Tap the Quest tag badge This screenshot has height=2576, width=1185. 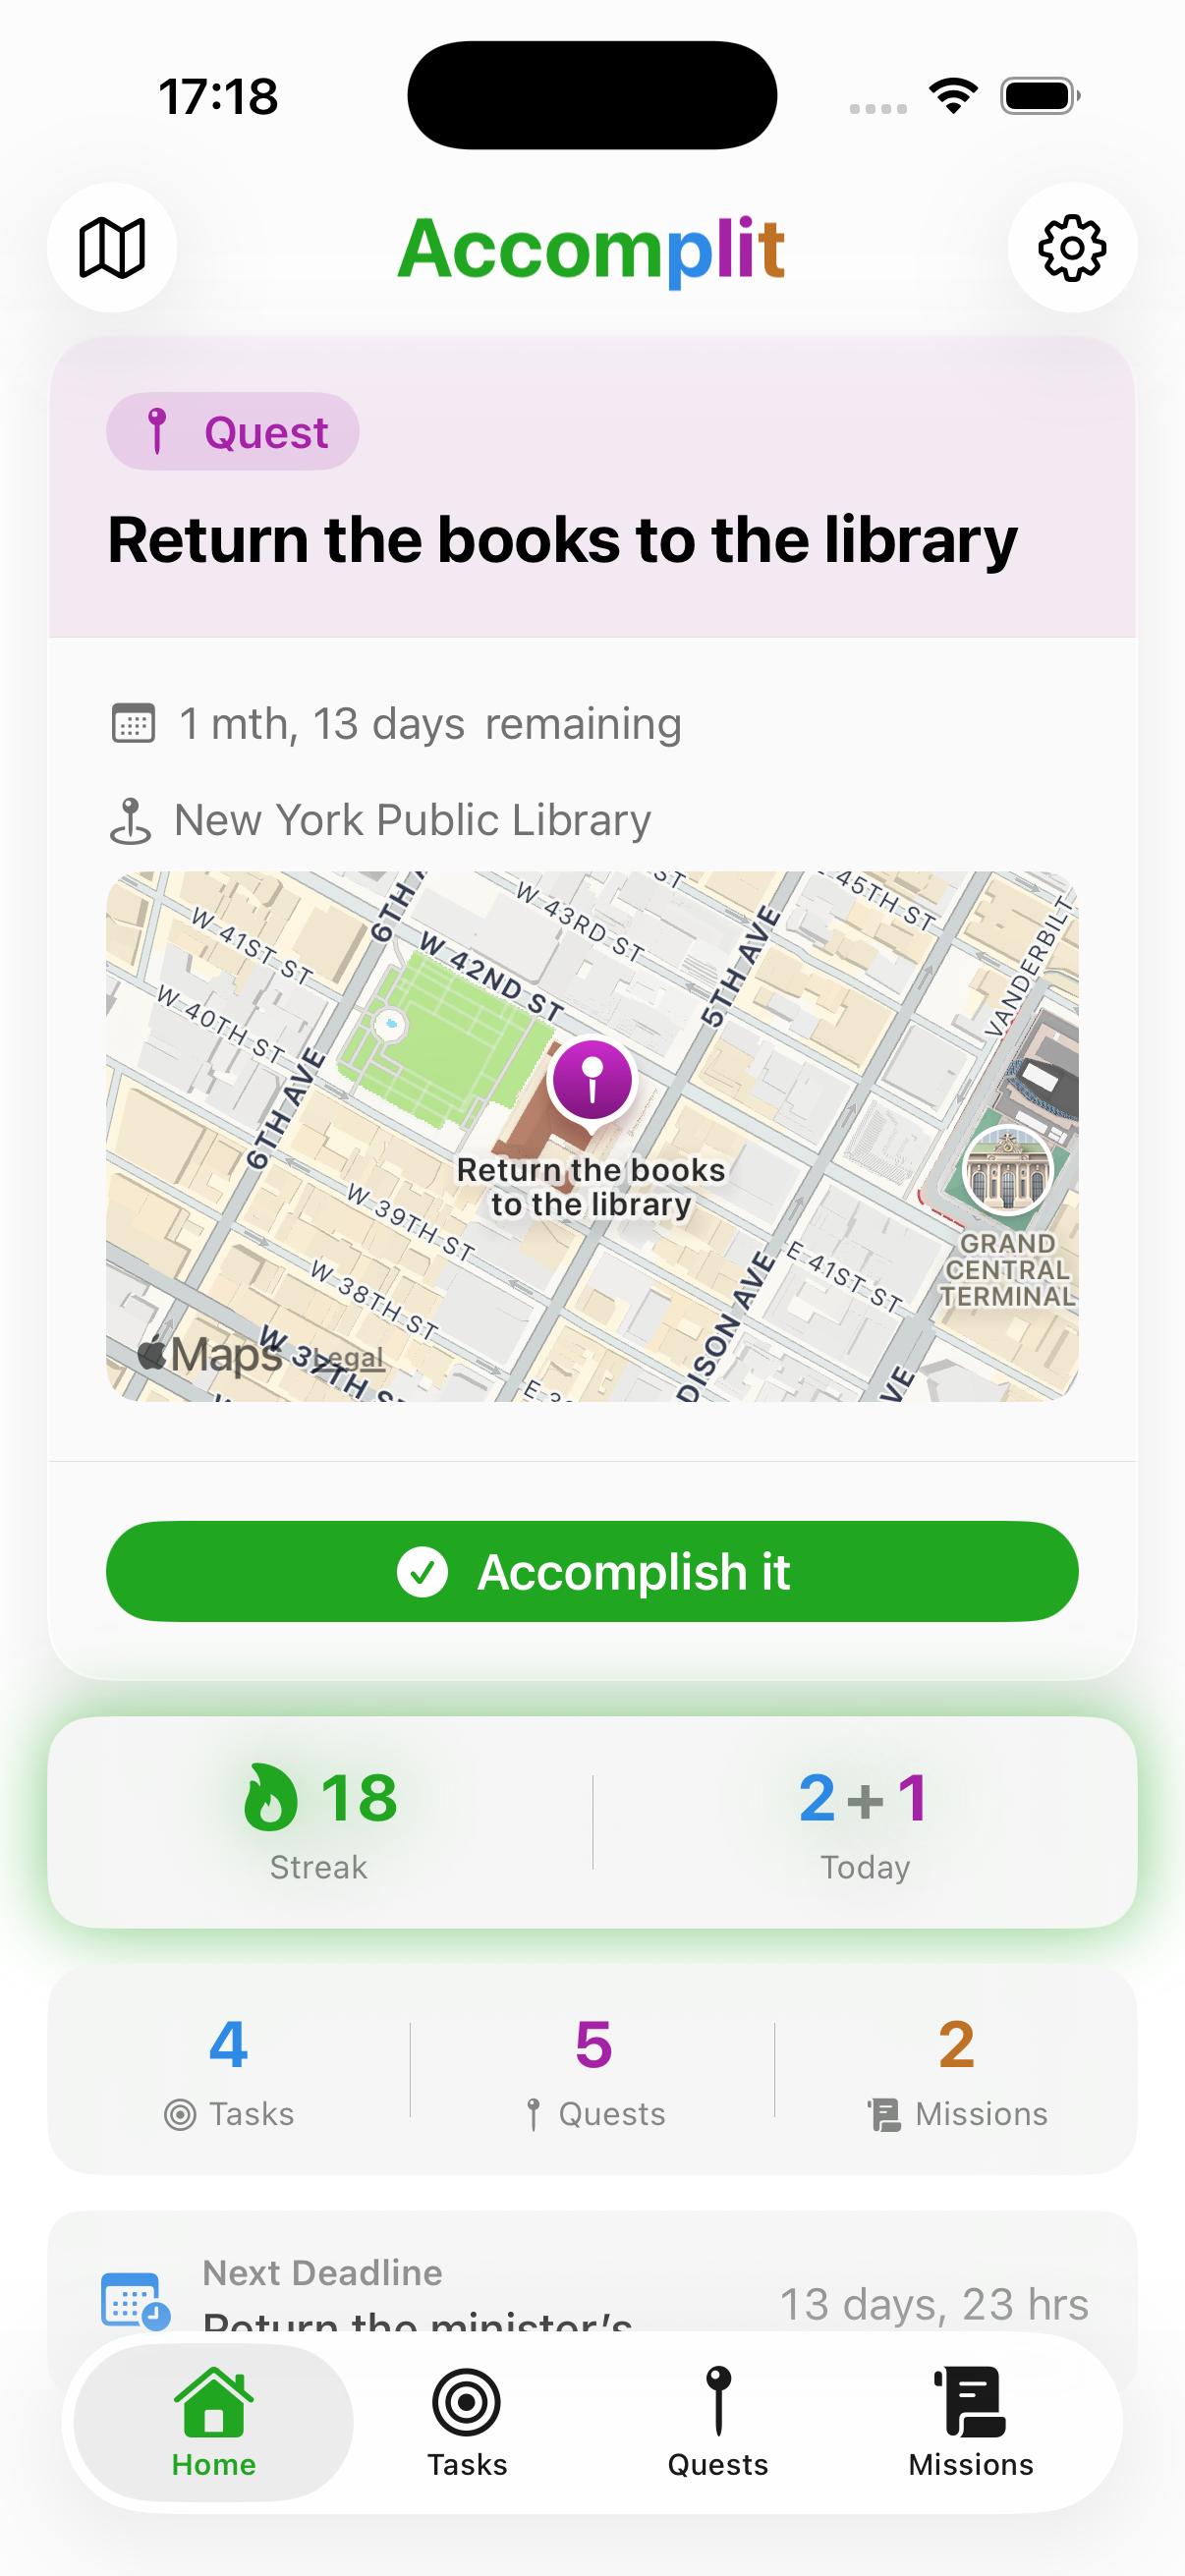point(233,432)
